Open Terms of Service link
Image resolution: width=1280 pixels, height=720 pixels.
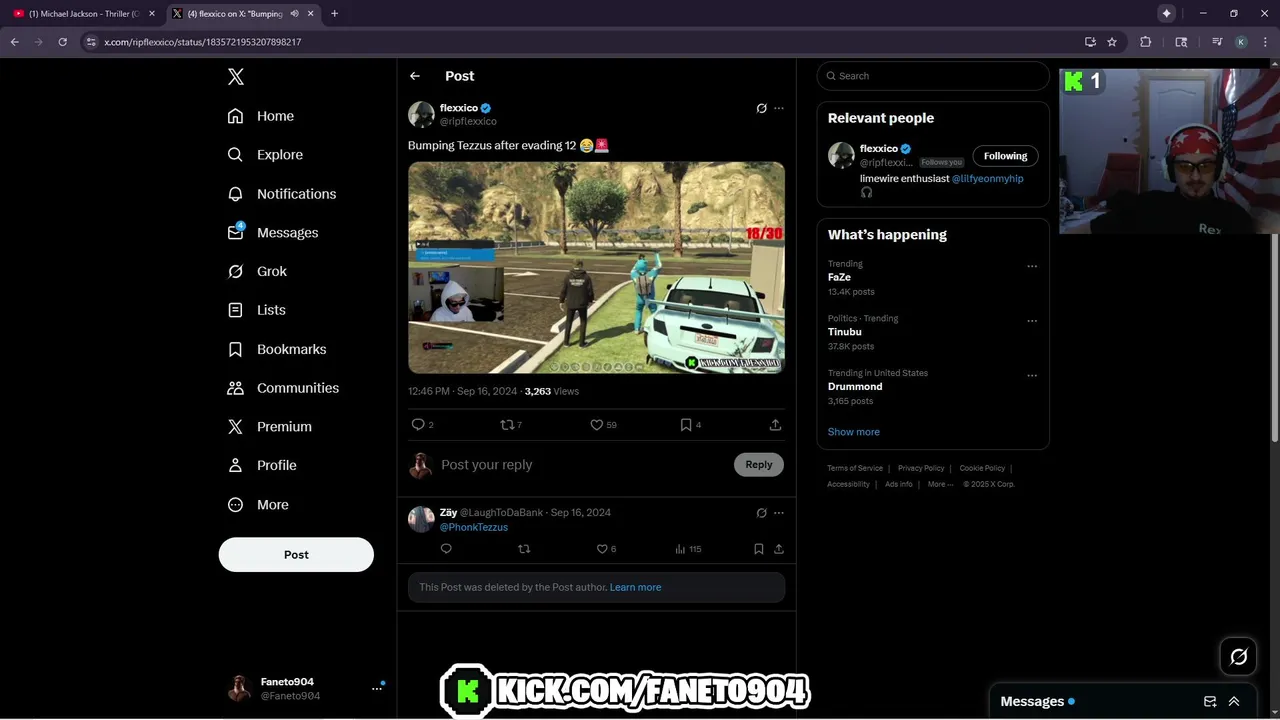[855, 468]
